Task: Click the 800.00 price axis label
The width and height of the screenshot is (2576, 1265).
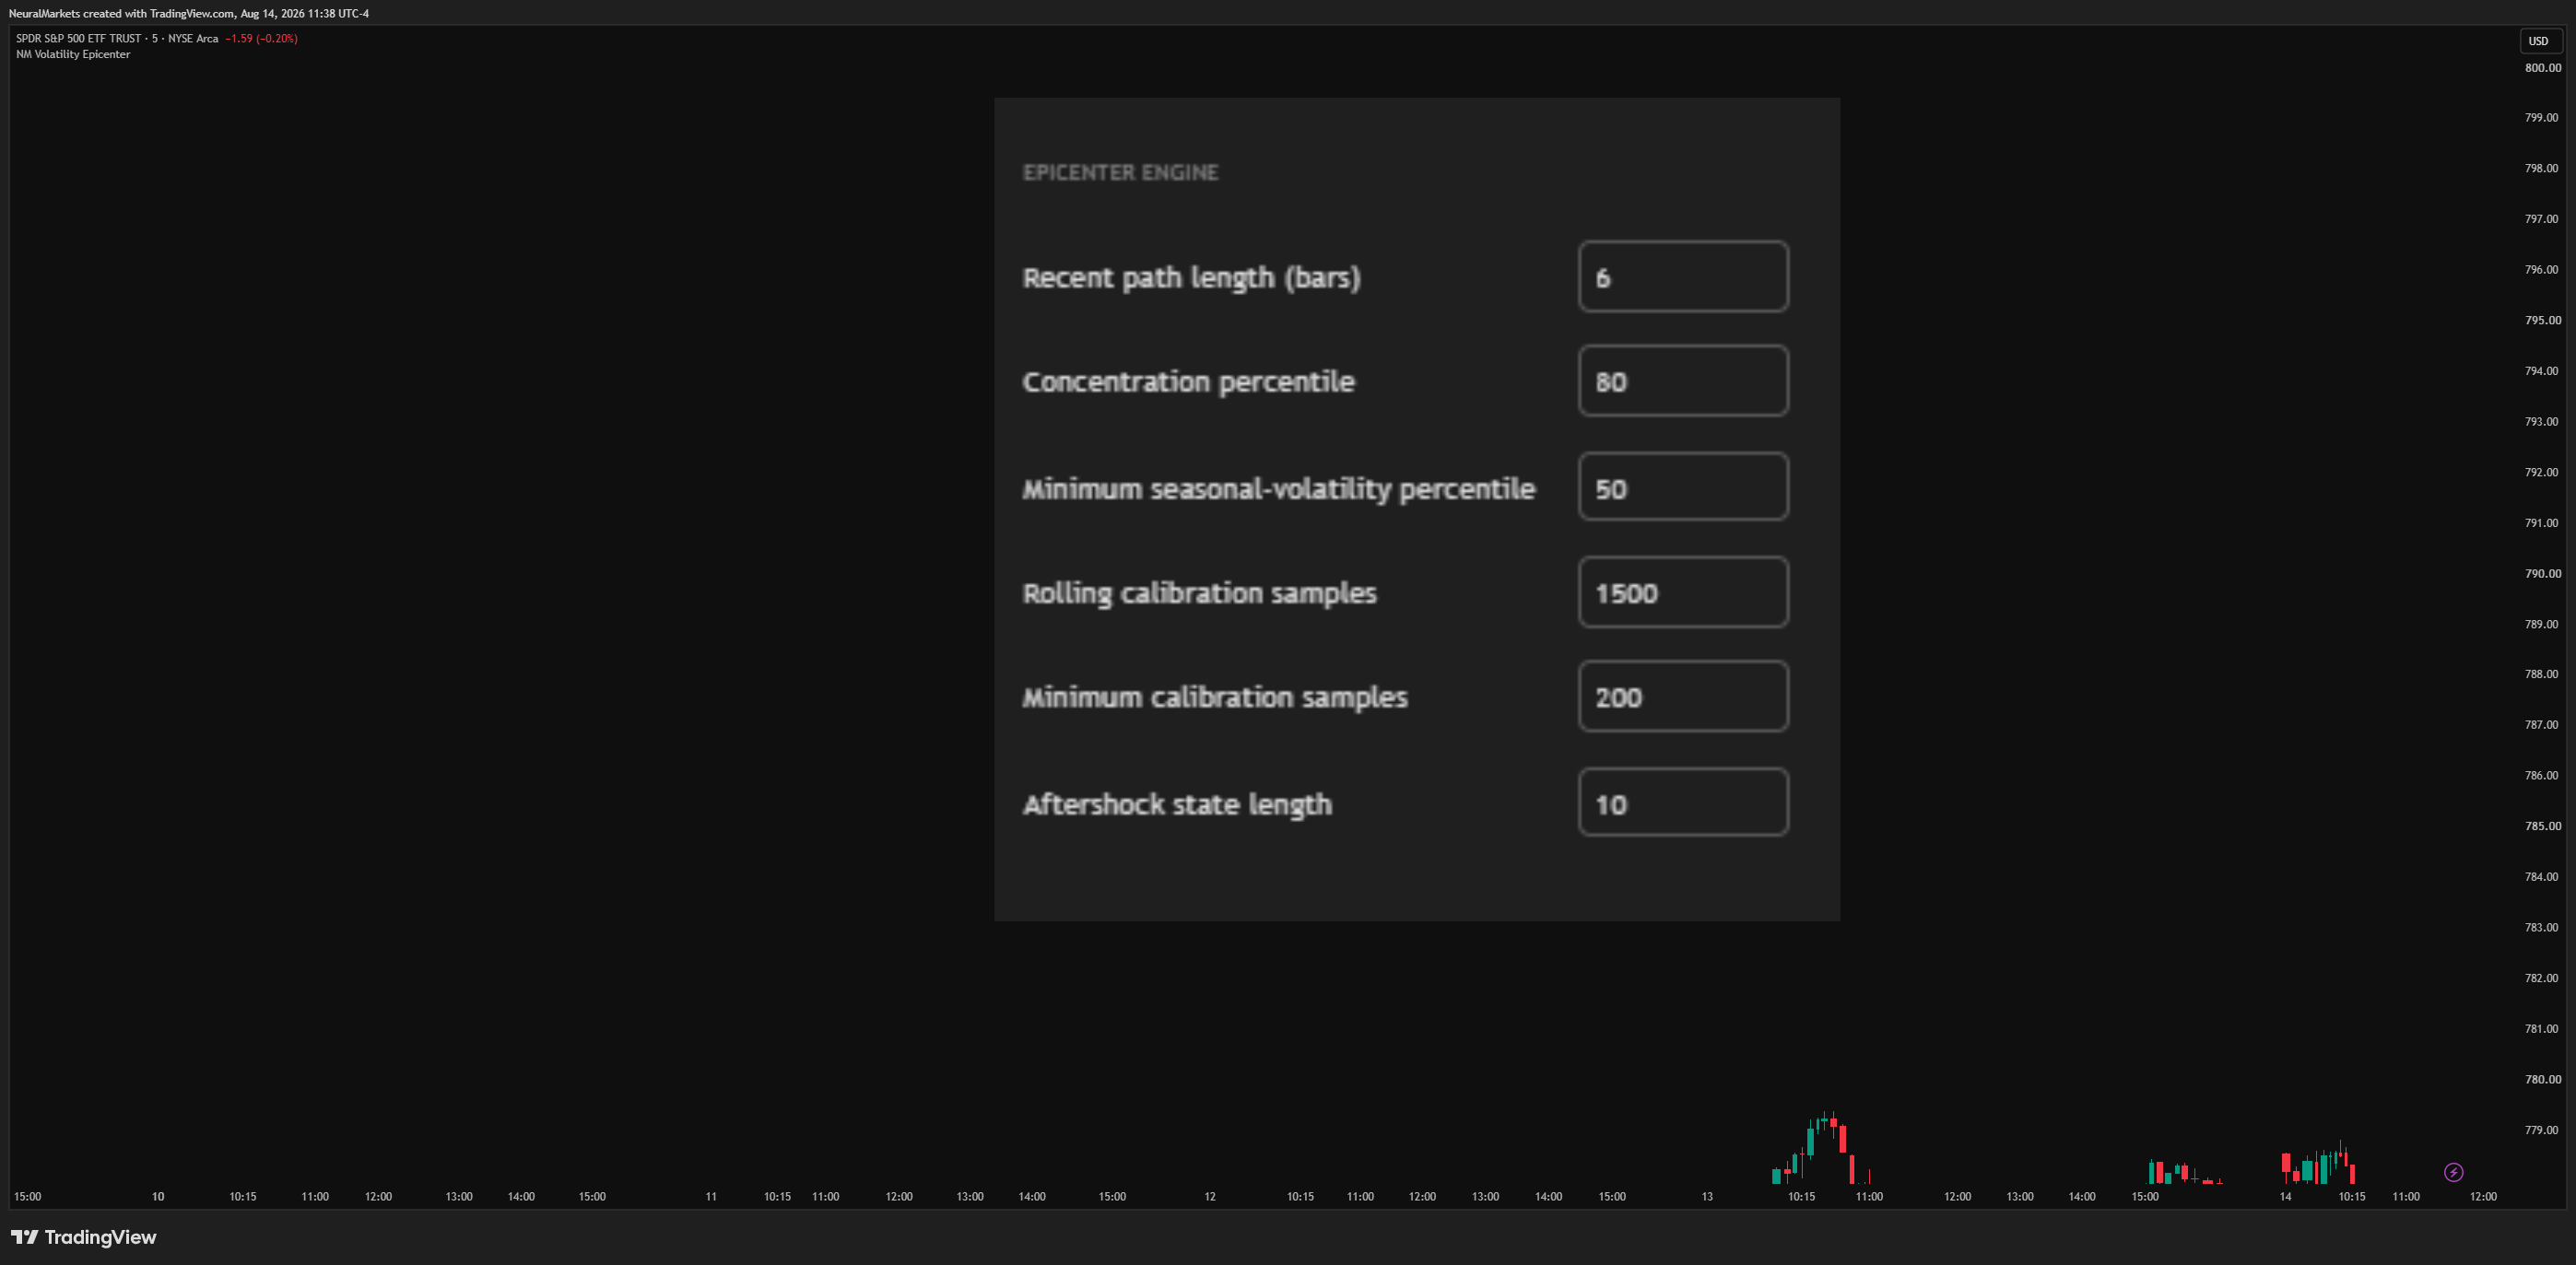Action: coord(2542,68)
